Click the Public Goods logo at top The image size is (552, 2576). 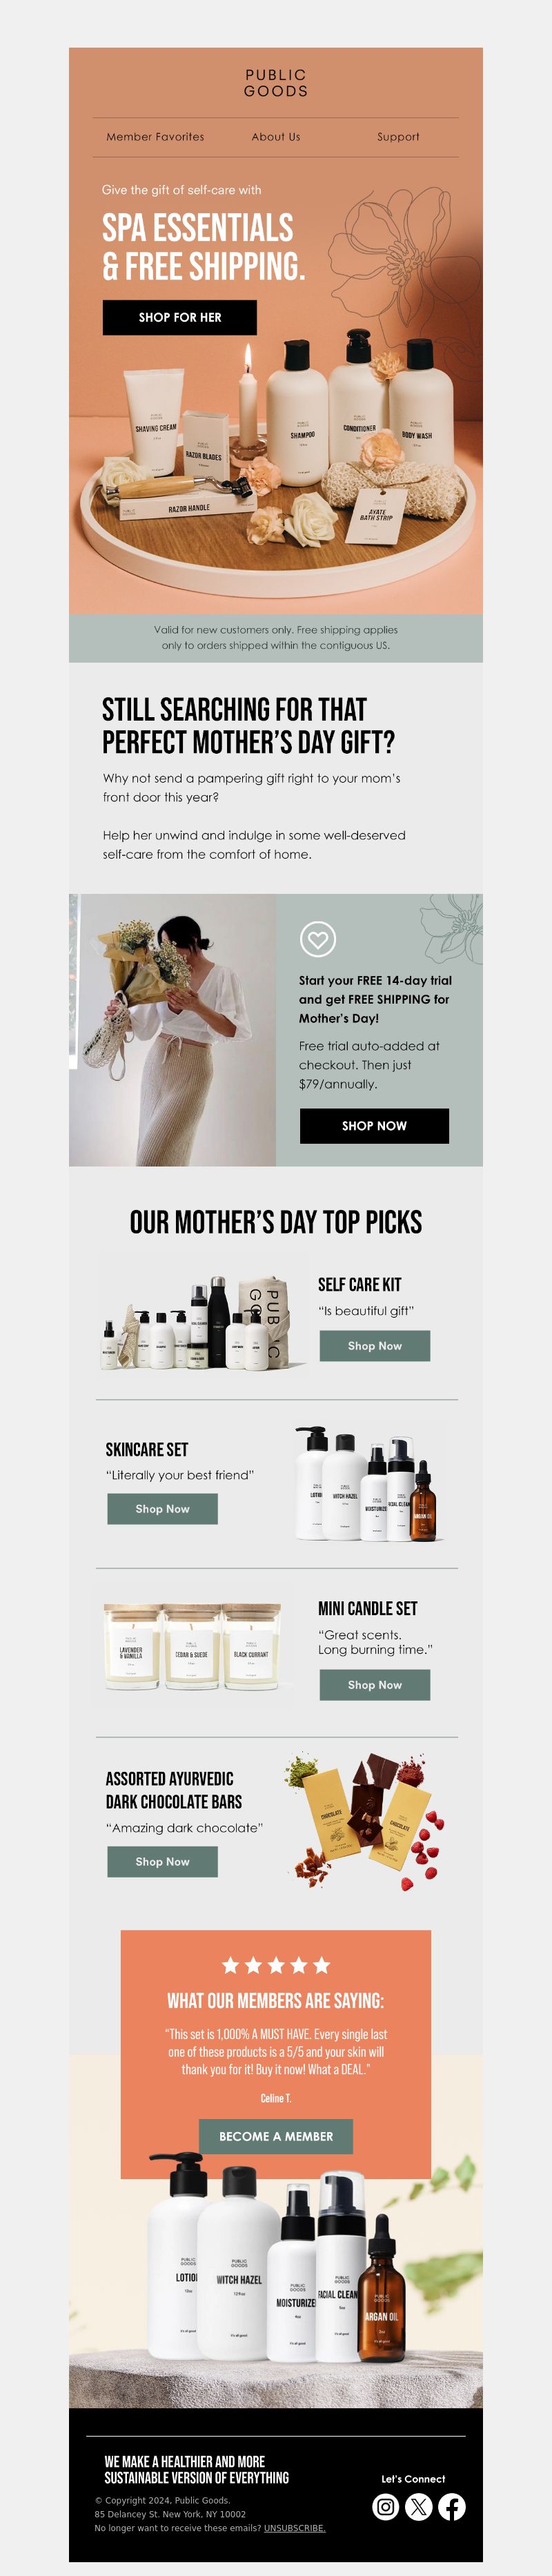(276, 83)
